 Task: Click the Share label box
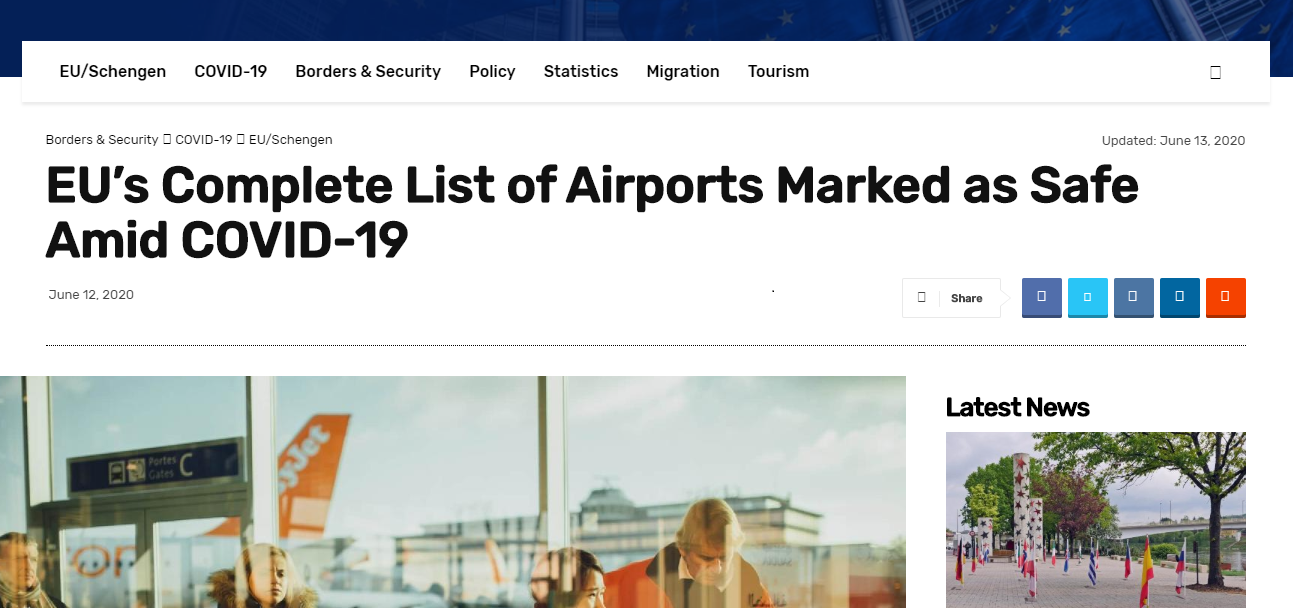pyautogui.click(x=951, y=298)
